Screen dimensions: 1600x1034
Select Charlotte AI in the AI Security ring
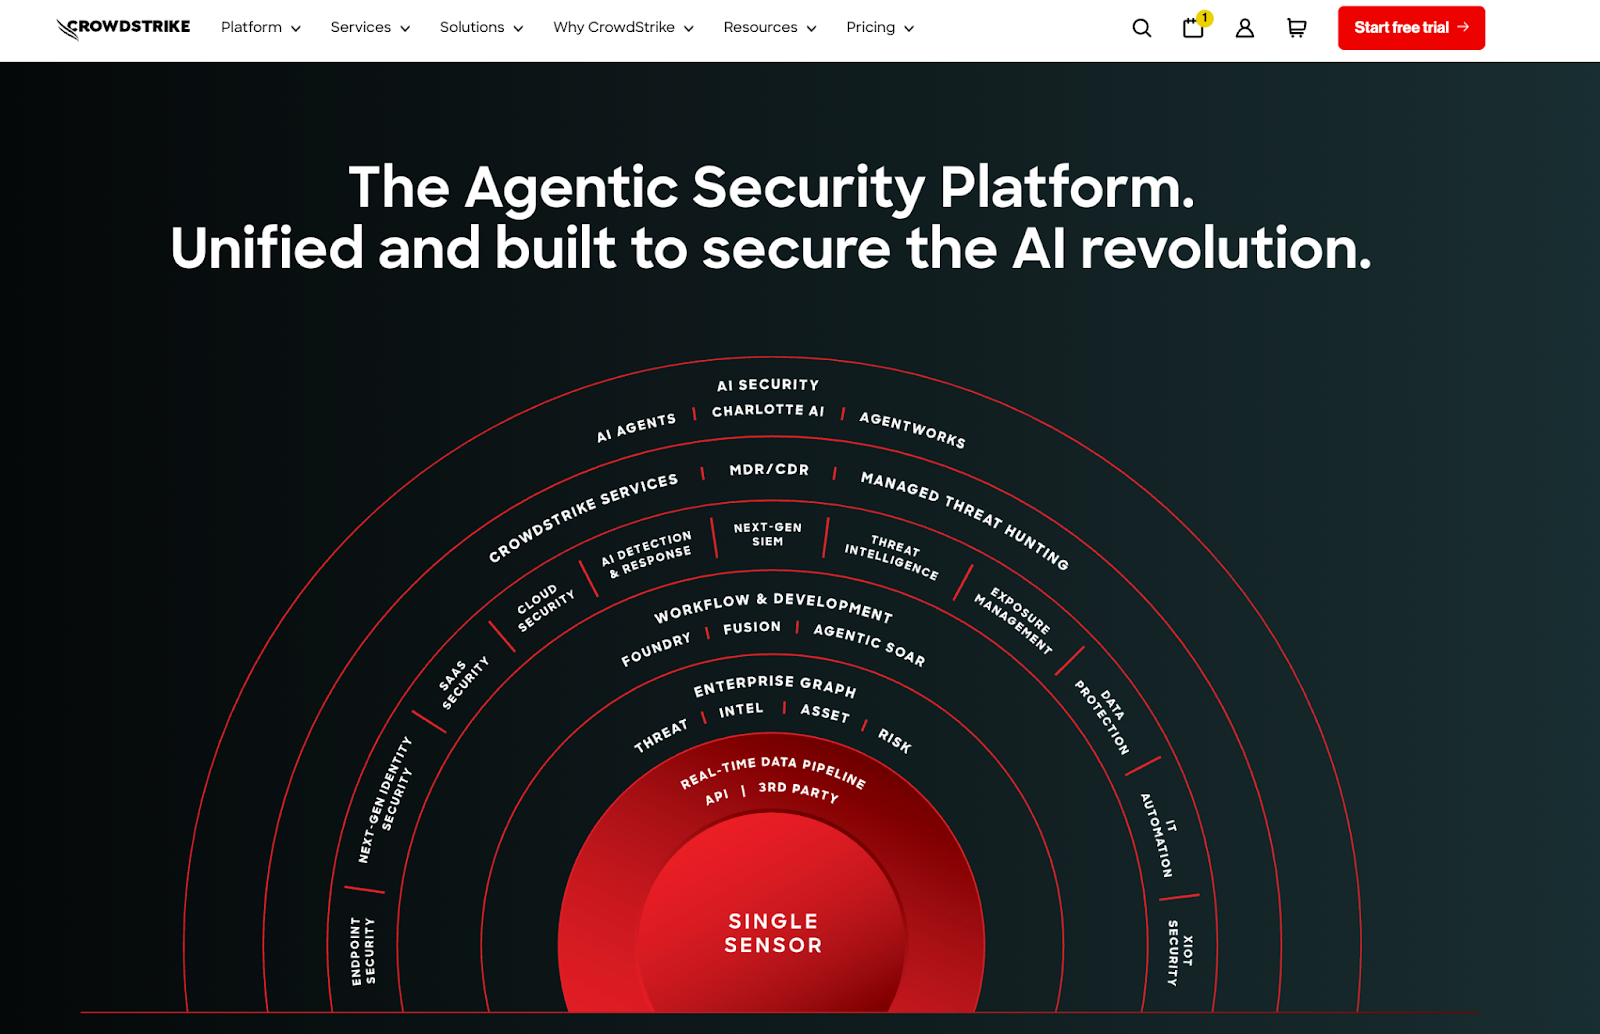pyautogui.click(x=768, y=410)
